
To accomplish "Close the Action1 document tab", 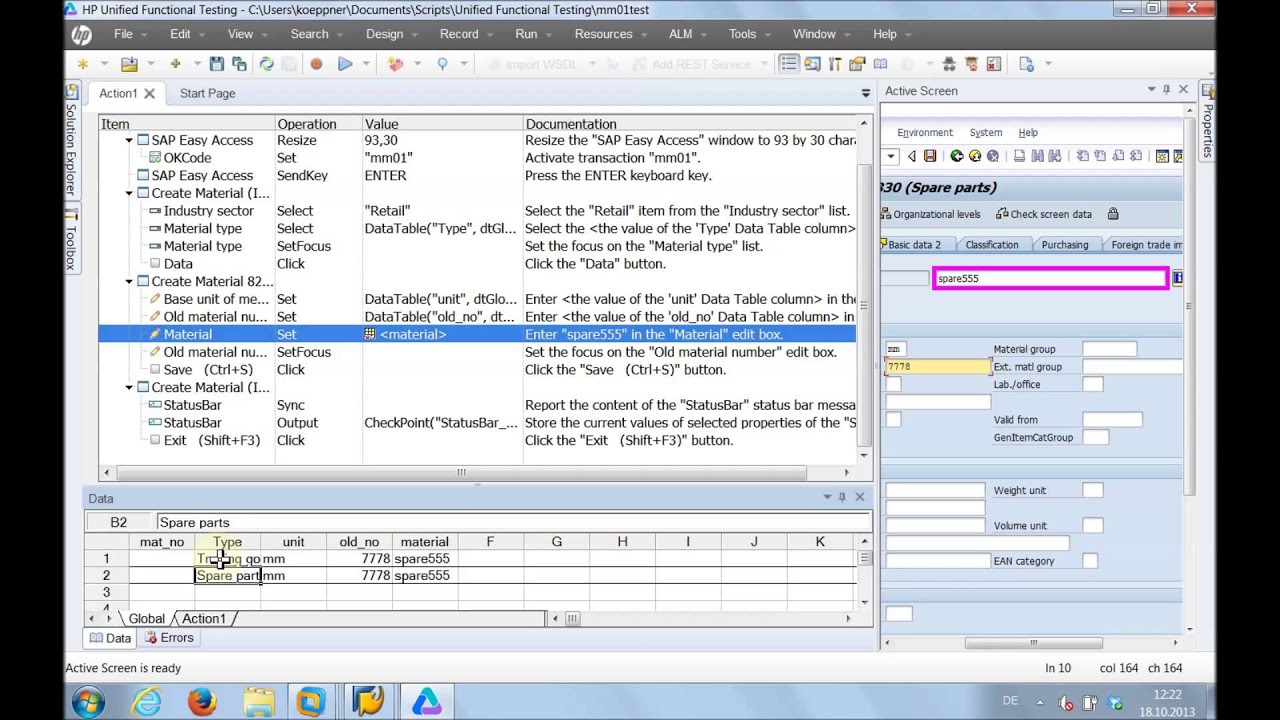I will [149, 93].
